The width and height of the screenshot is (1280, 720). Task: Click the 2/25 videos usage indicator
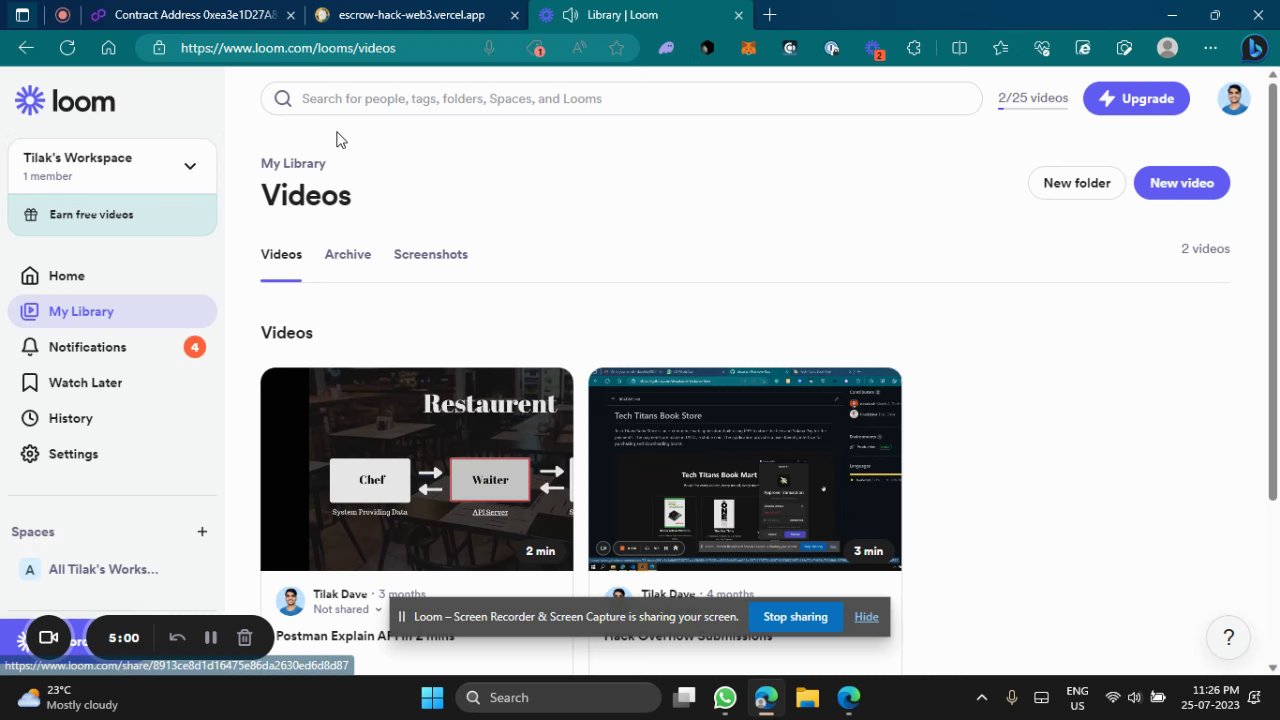(1033, 98)
